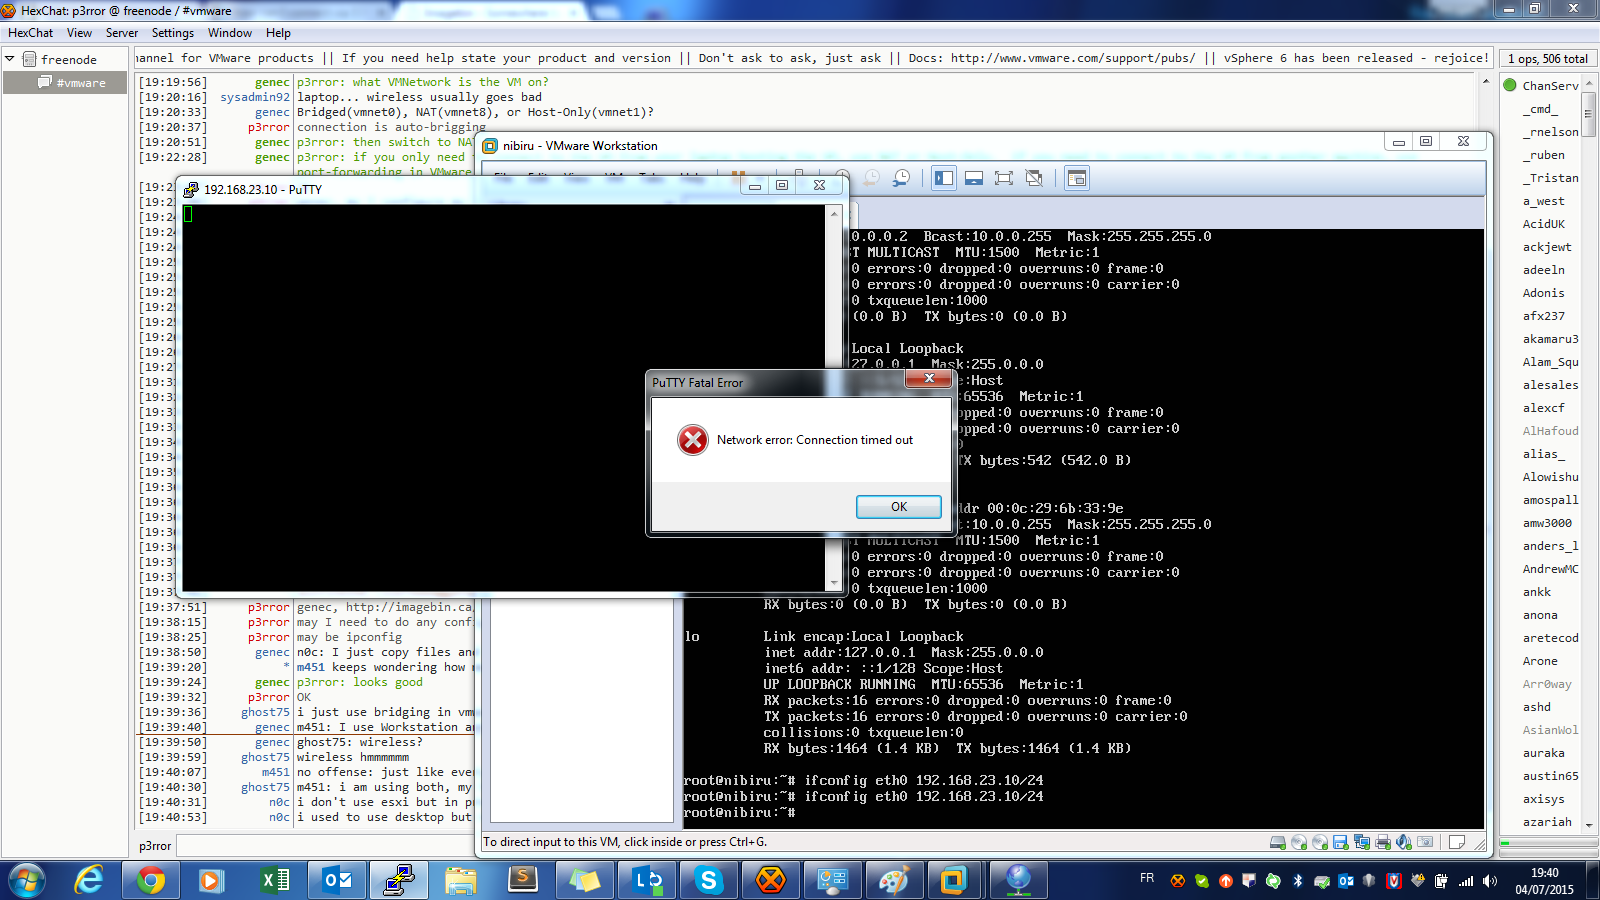Open Sublime Text from taskbar
The width and height of the screenshot is (1600, 900).
[523, 881]
